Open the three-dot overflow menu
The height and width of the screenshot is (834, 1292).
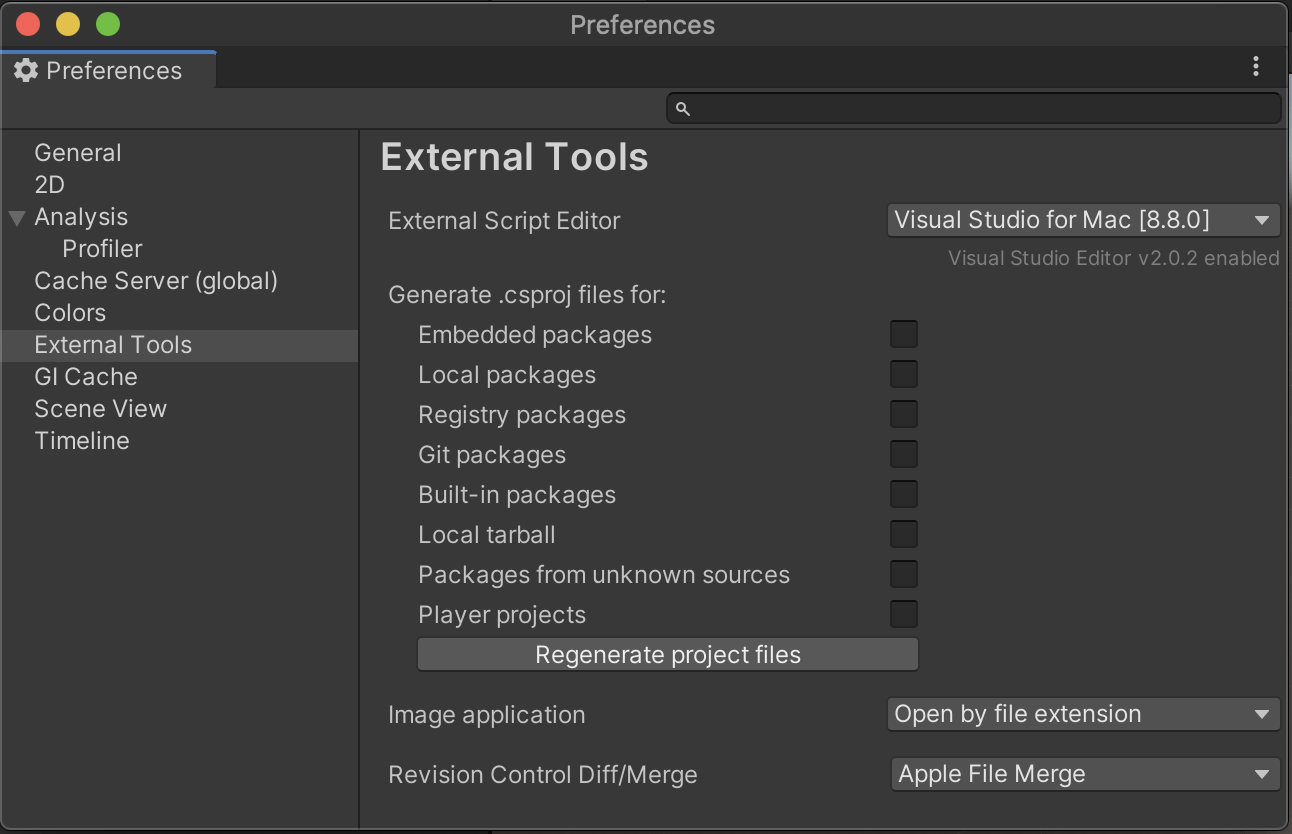pyautogui.click(x=1256, y=65)
